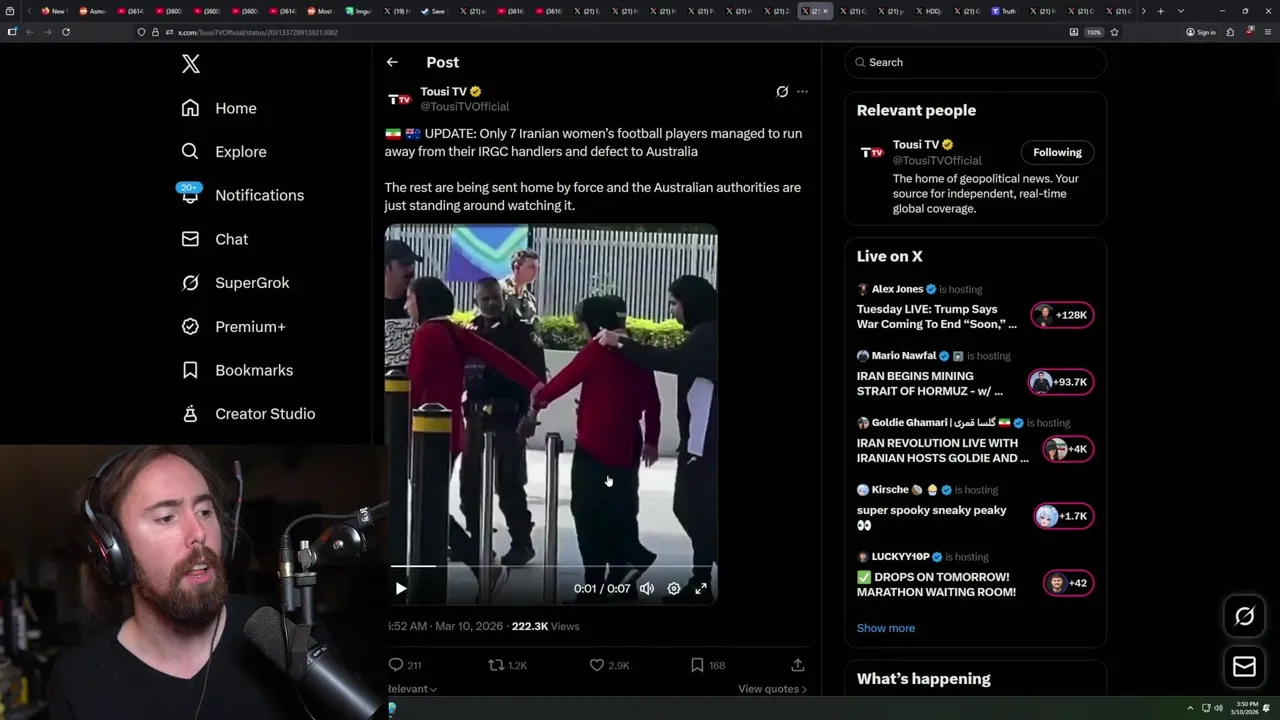Viewport: 1280px width, 720px height.
Task: Switch to the Truth tab
Action: 1004,11
